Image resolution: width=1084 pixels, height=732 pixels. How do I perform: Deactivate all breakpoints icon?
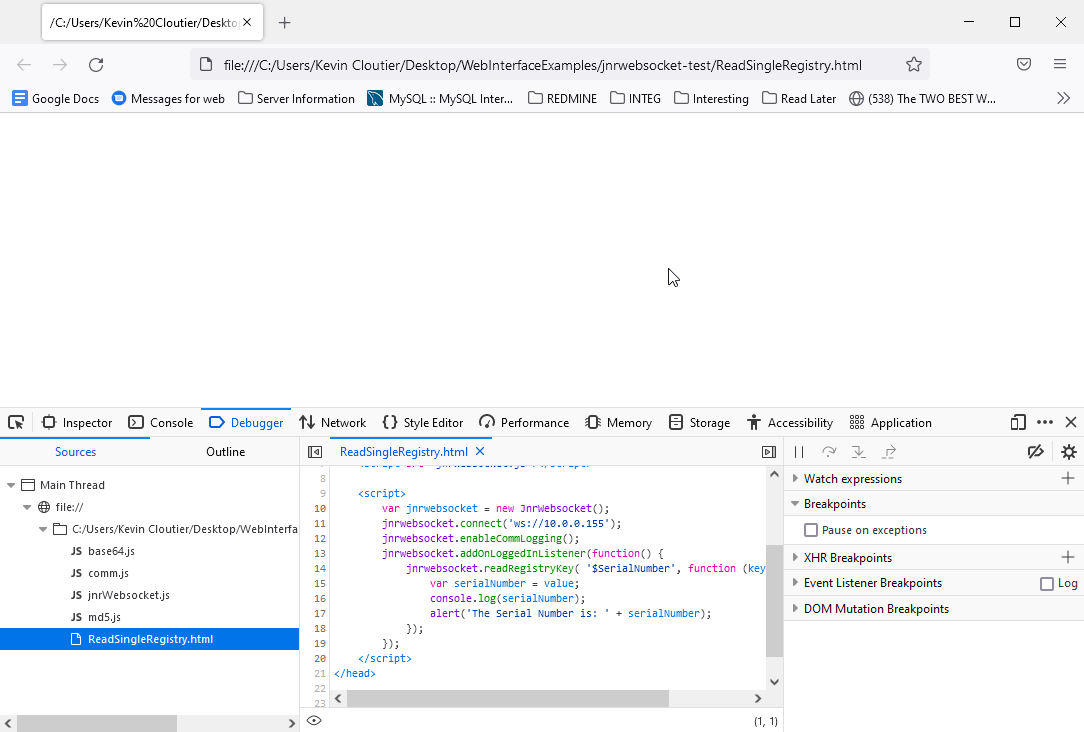tap(1036, 452)
